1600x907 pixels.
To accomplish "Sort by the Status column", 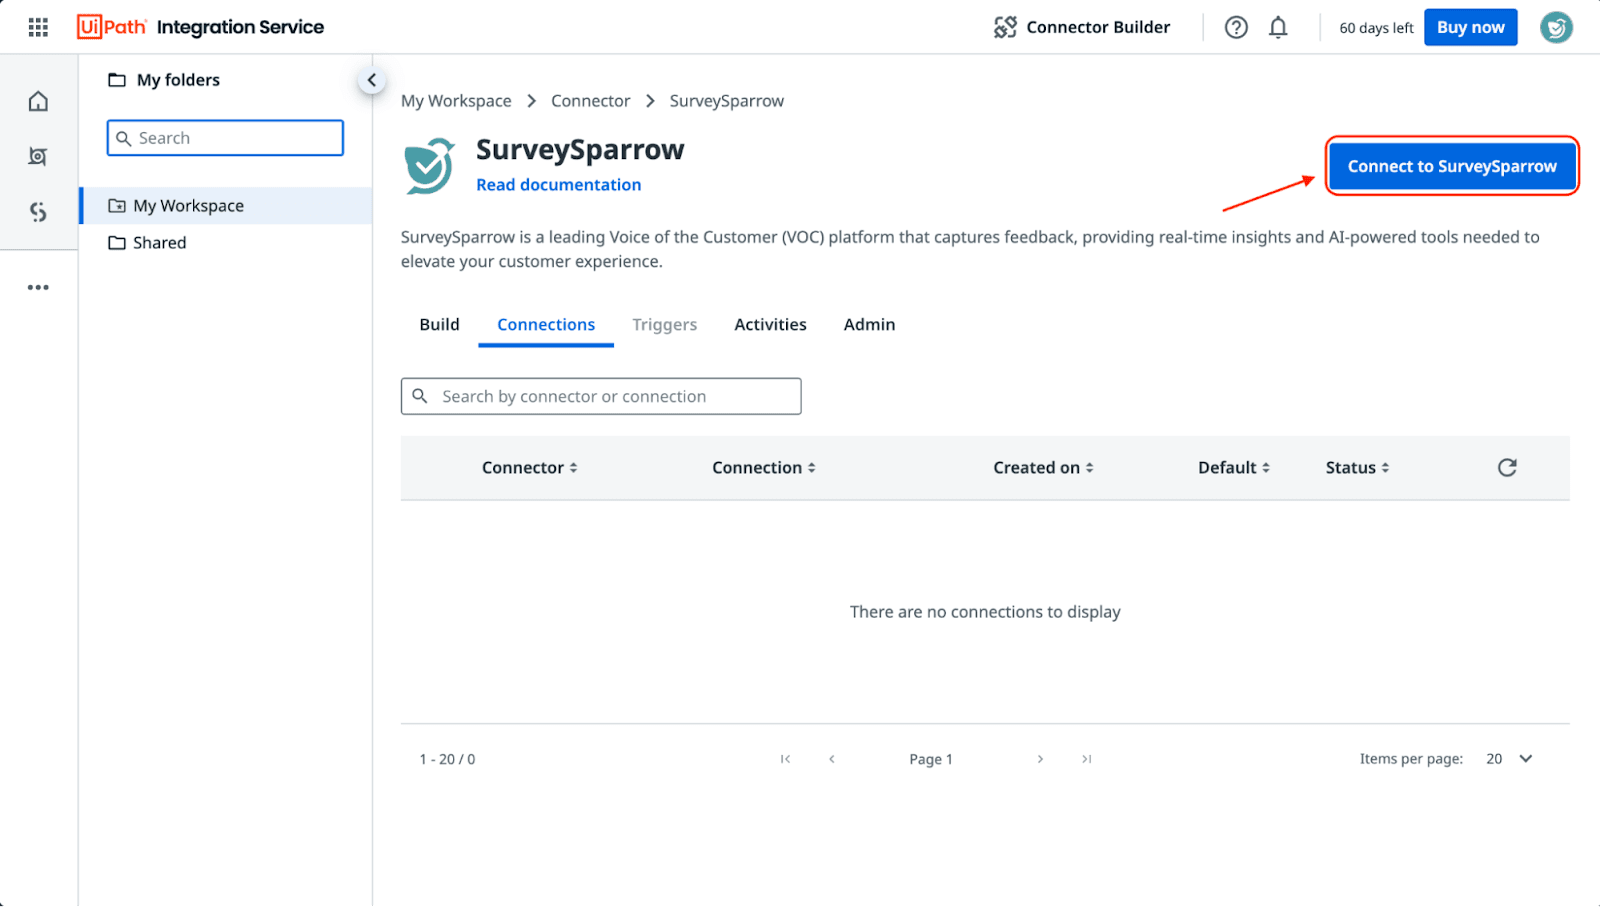I will (x=1357, y=468).
